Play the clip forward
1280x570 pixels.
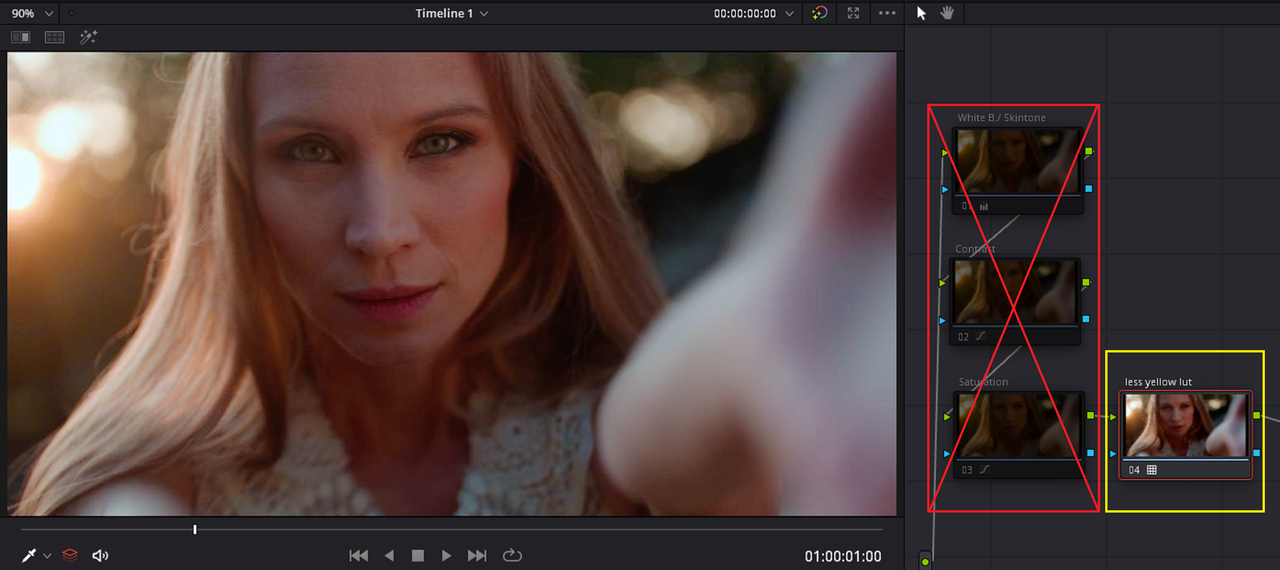(447, 555)
